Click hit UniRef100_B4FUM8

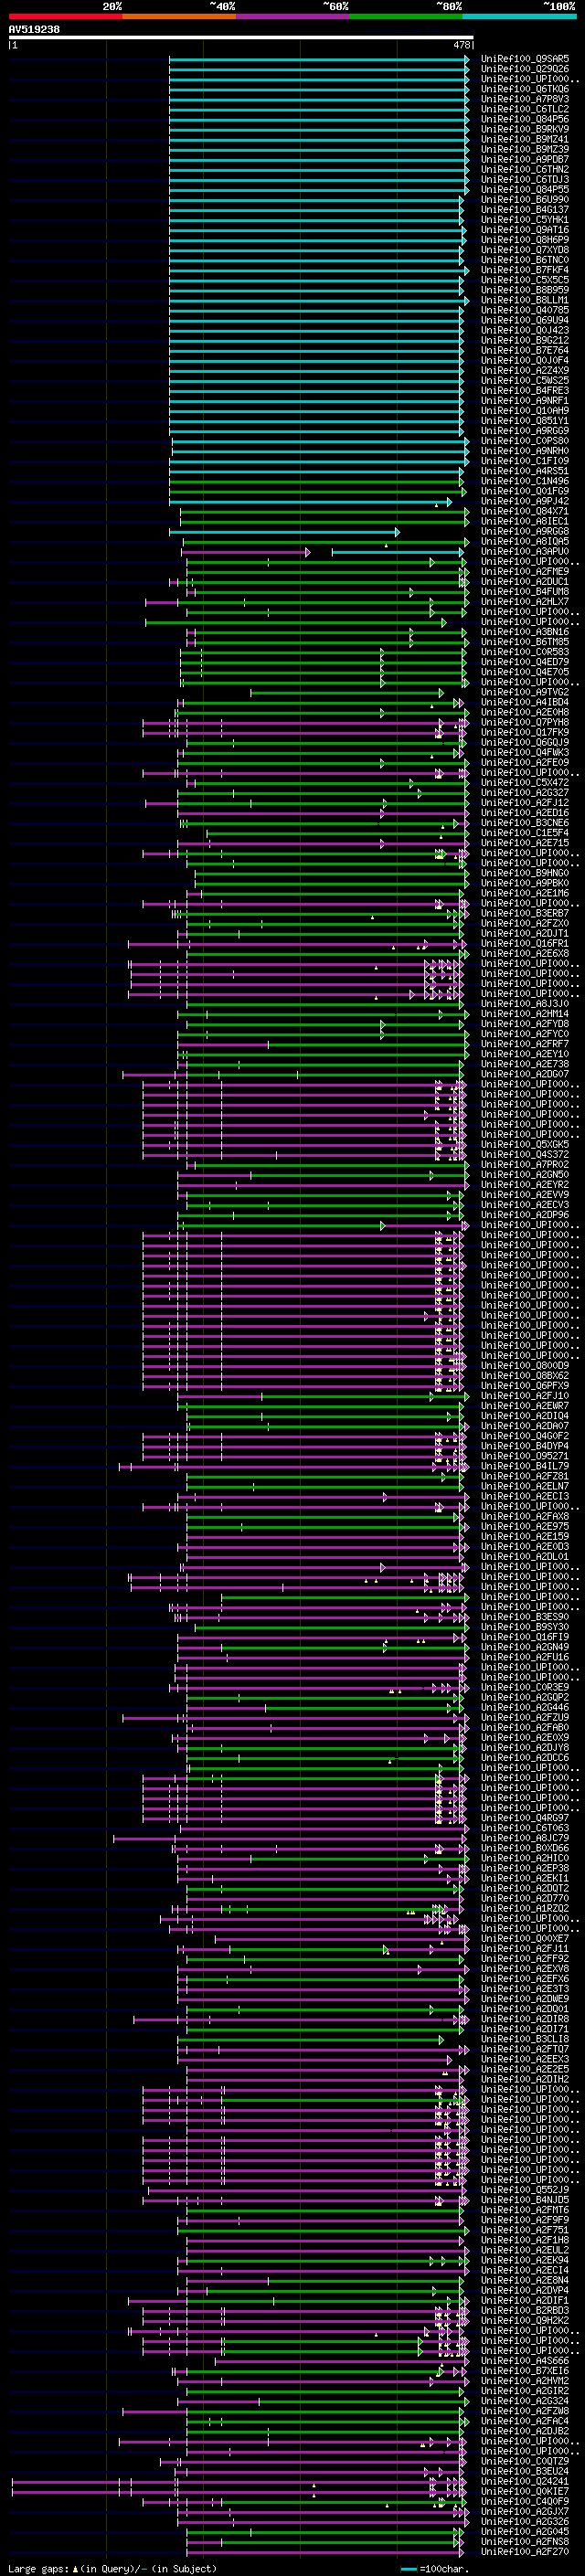[525, 592]
